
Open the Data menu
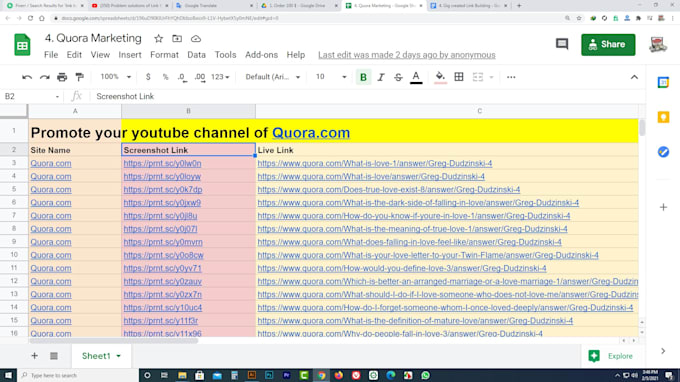coord(196,55)
